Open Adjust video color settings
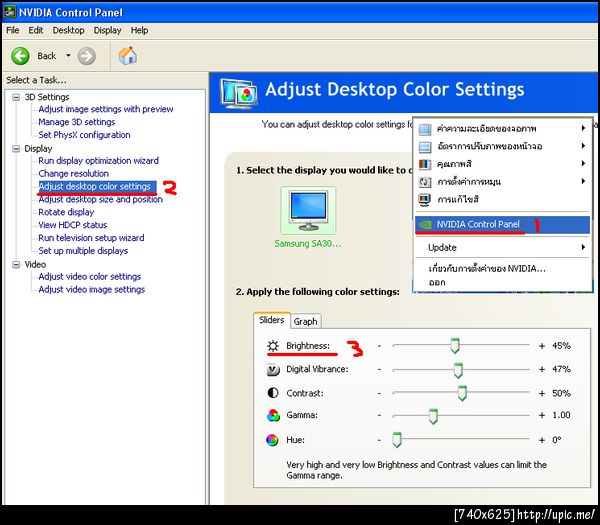Image resolution: width=600 pixels, height=525 pixels. (x=90, y=277)
